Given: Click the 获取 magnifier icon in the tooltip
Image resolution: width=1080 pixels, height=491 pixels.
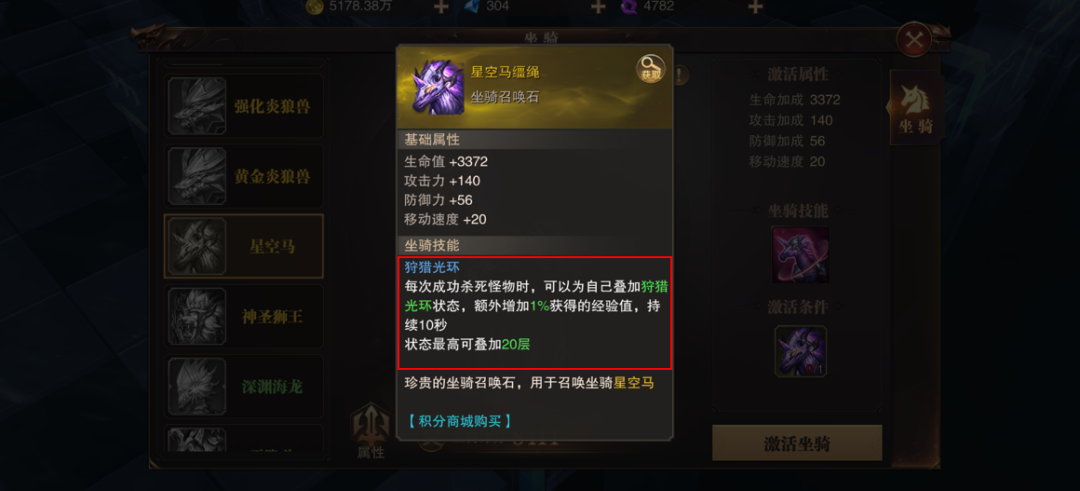Looking at the screenshot, I should pyautogui.click(x=650, y=69).
